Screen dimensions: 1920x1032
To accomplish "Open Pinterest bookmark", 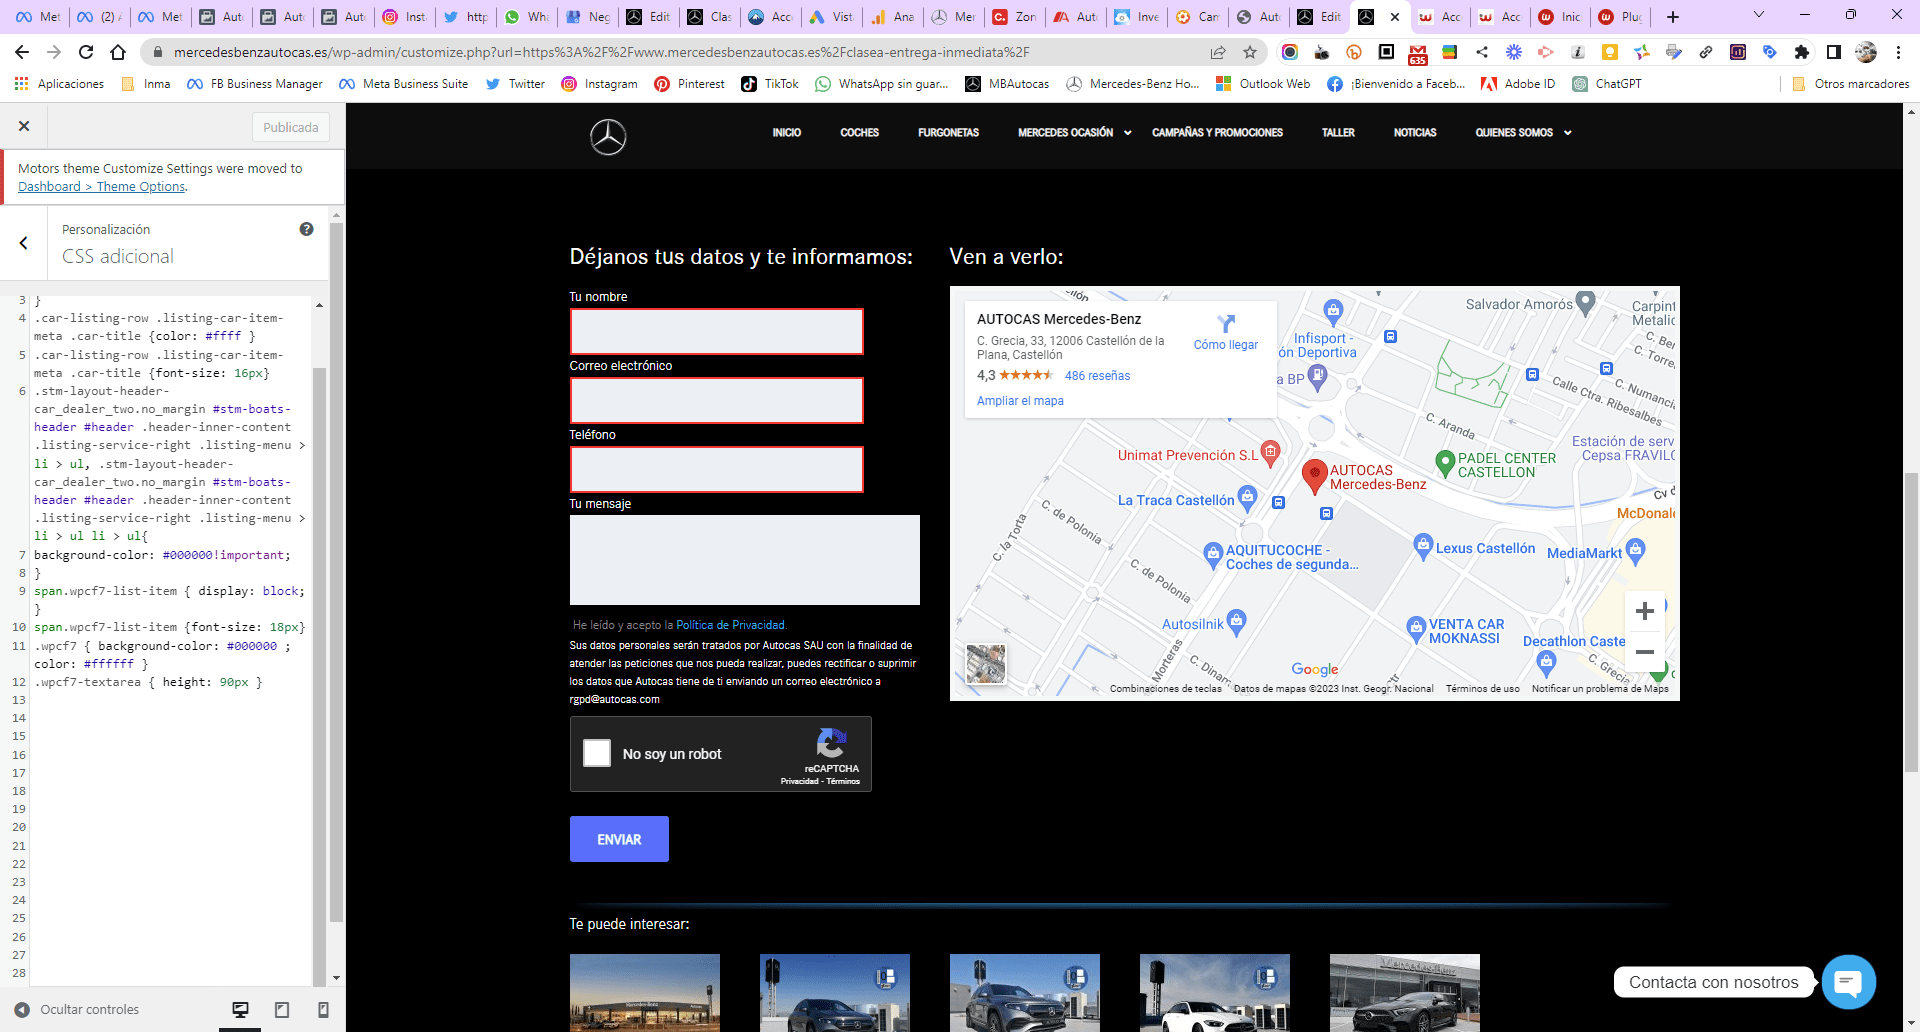I will point(690,84).
